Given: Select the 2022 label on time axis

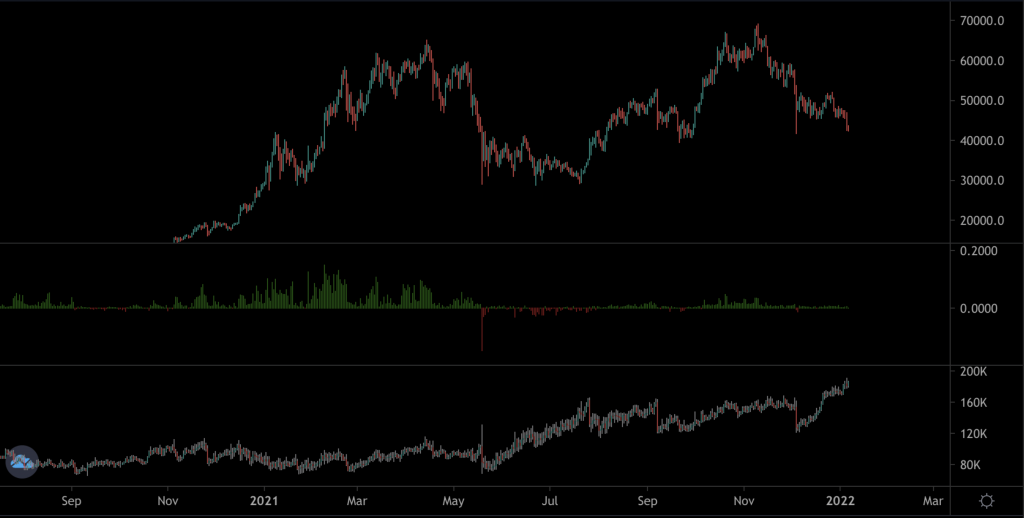Looking at the screenshot, I should pyautogui.click(x=840, y=500).
